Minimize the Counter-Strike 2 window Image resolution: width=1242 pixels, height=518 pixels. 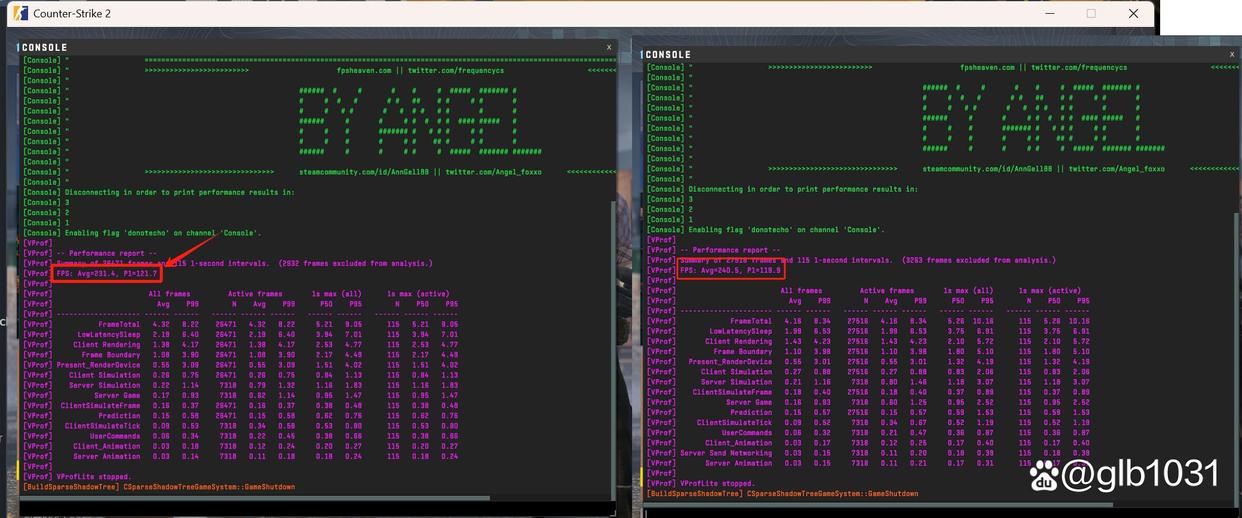(1049, 14)
